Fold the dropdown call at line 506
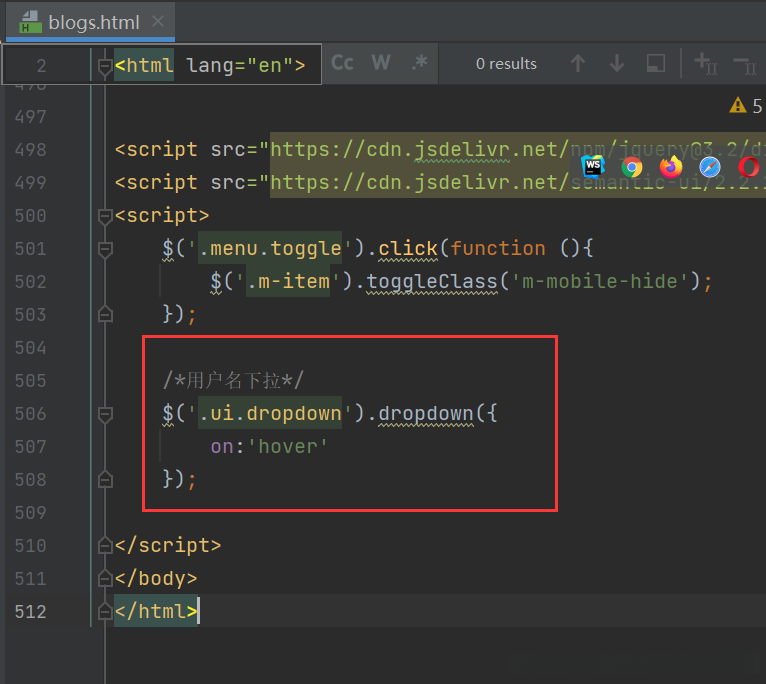Screen dimensions: 766x684 coord(105,414)
